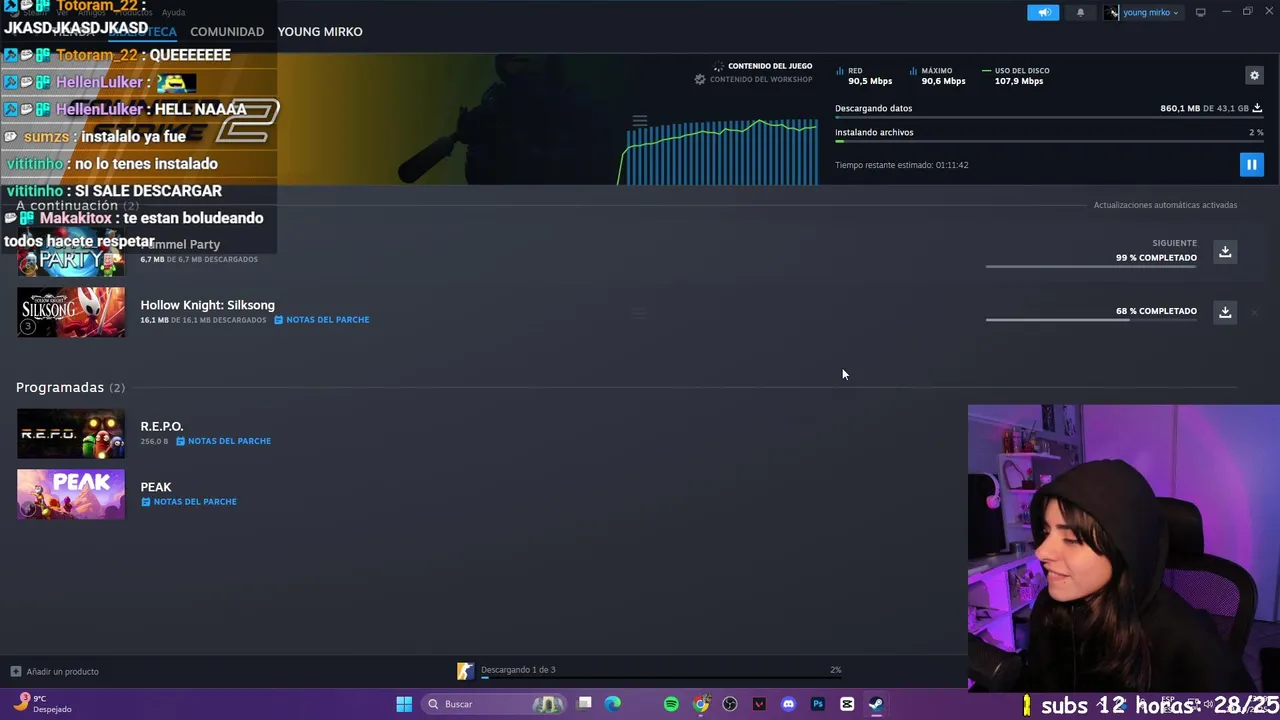Image resolution: width=1280 pixels, height=720 pixels.
Task: Open notifications bell
Action: [1080, 12]
